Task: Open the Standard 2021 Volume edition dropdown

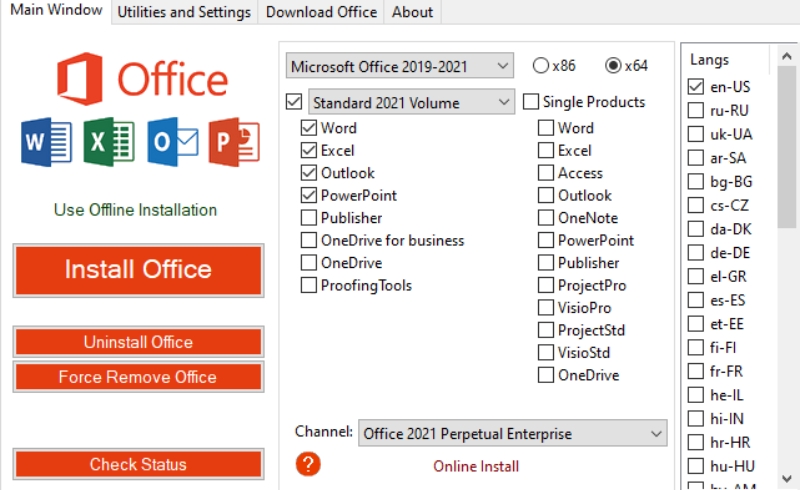Action: point(411,102)
